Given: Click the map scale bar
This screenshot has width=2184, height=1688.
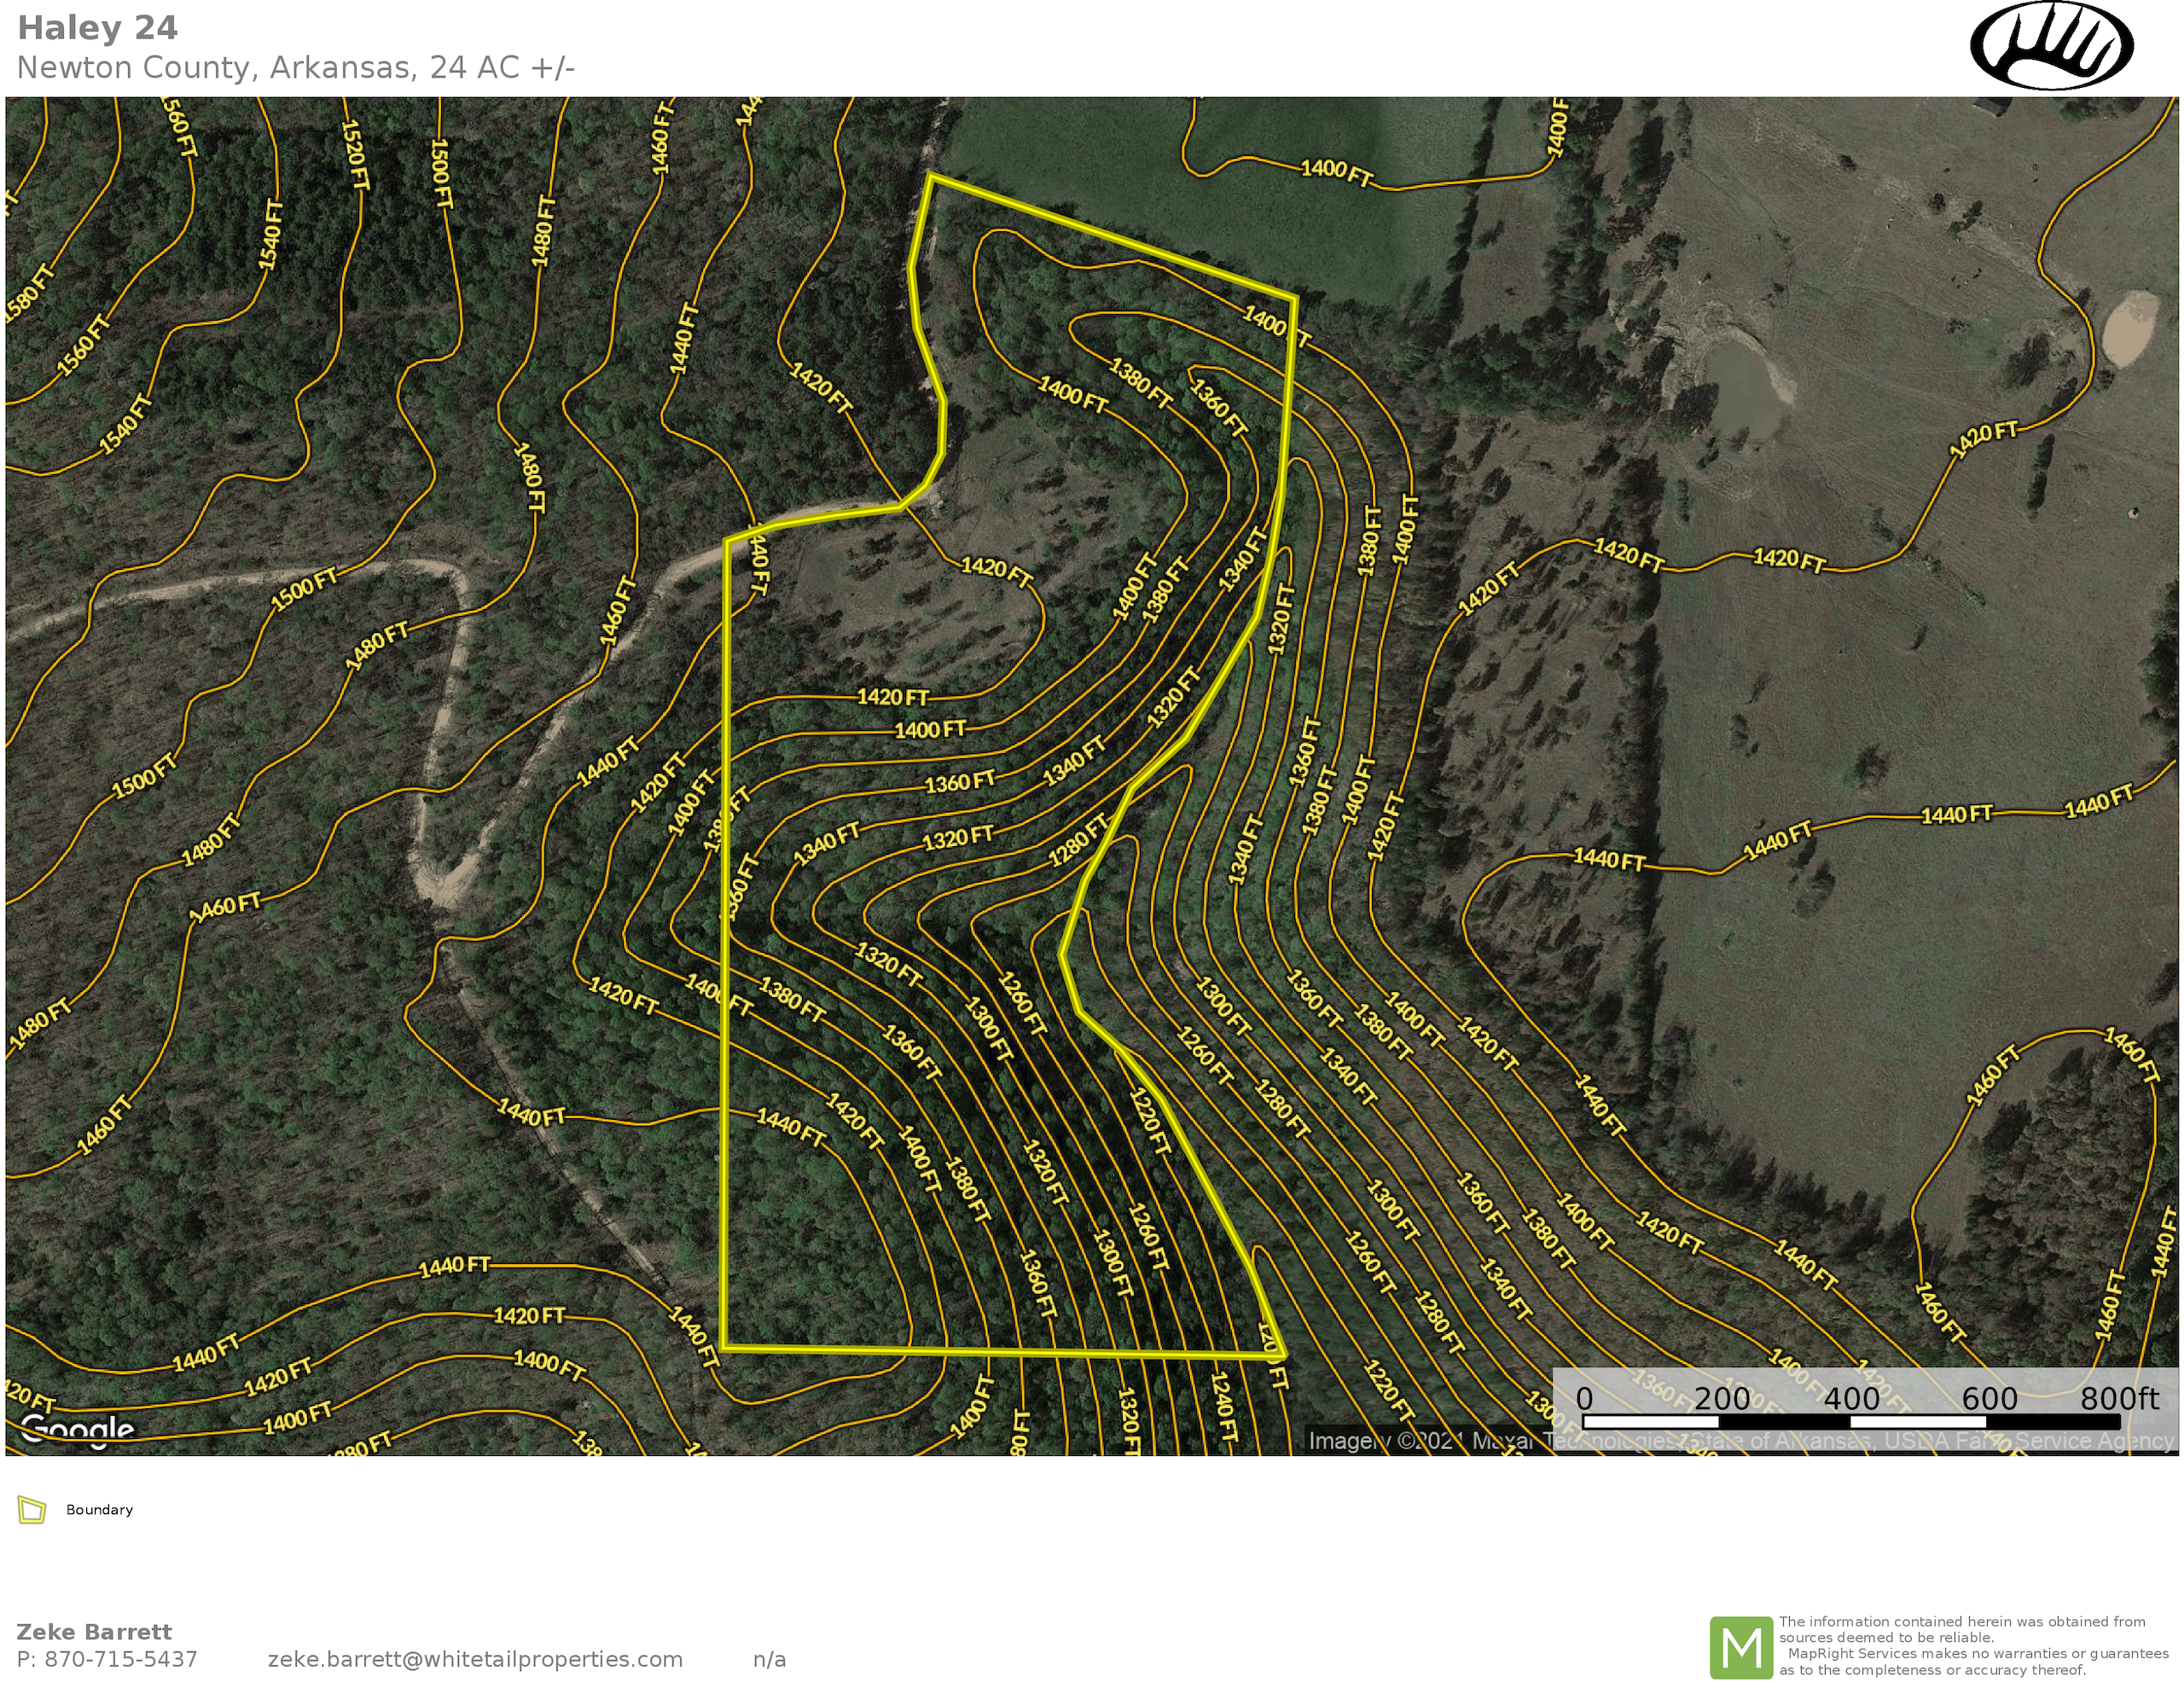Looking at the screenshot, I should click(1850, 1421).
